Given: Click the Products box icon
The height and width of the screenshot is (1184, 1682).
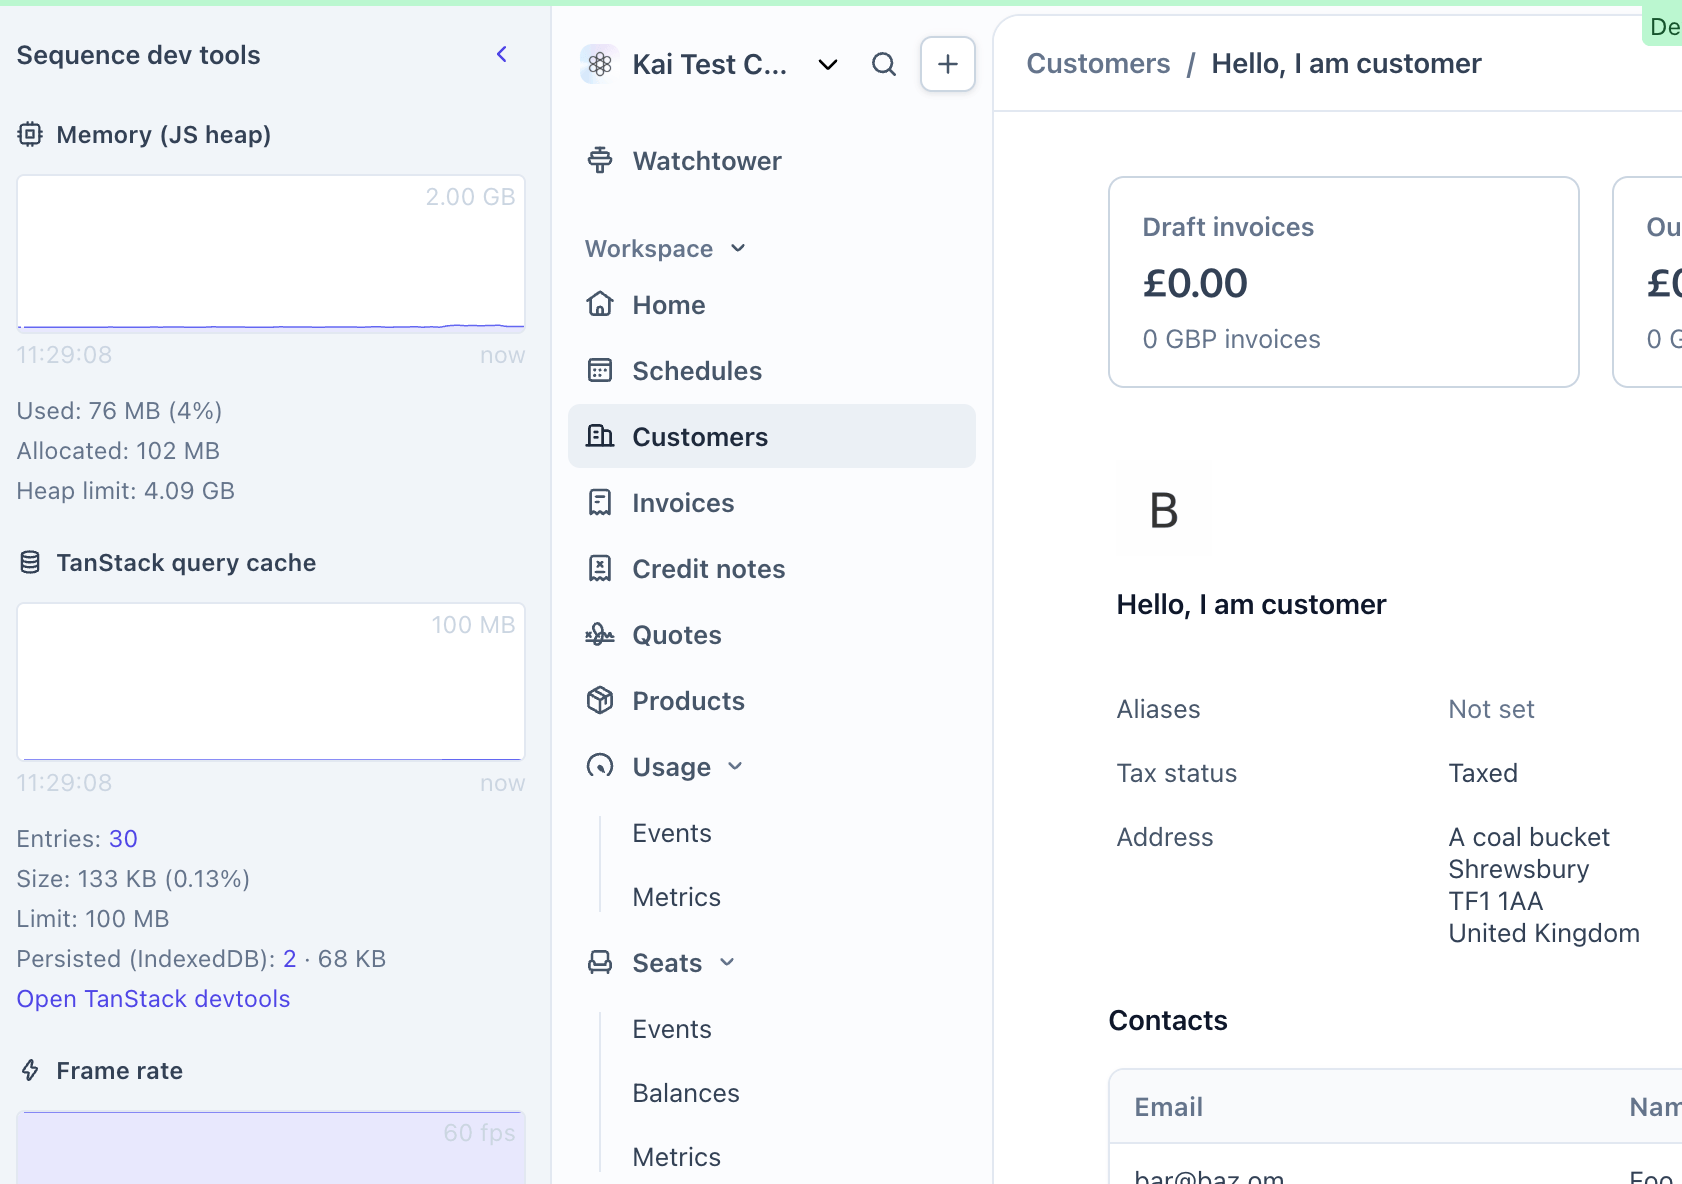Looking at the screenshot, I should coord(600,700).
